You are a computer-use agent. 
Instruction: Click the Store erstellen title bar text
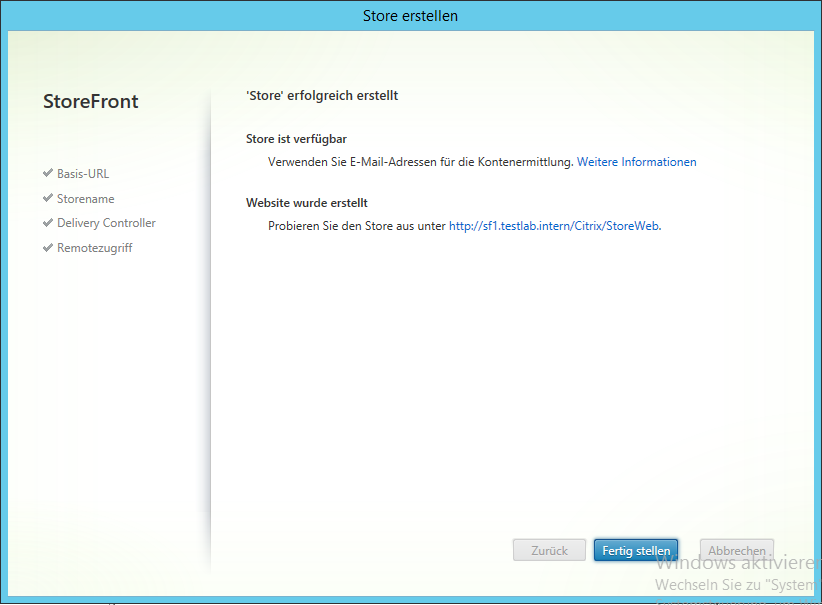tap(410, 16)
